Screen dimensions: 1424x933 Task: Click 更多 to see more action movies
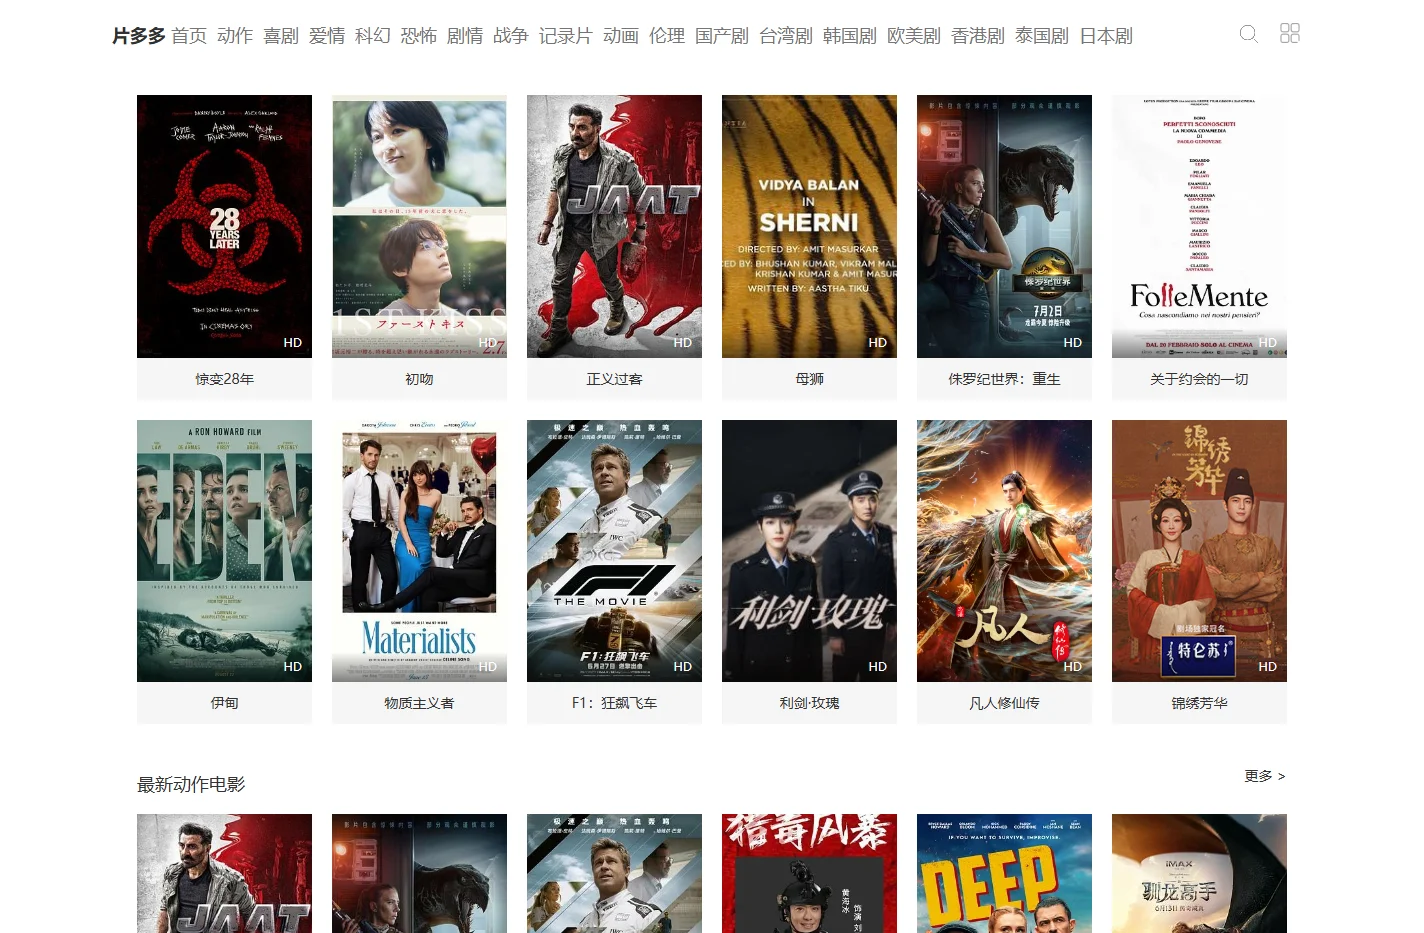(1264, 776)
